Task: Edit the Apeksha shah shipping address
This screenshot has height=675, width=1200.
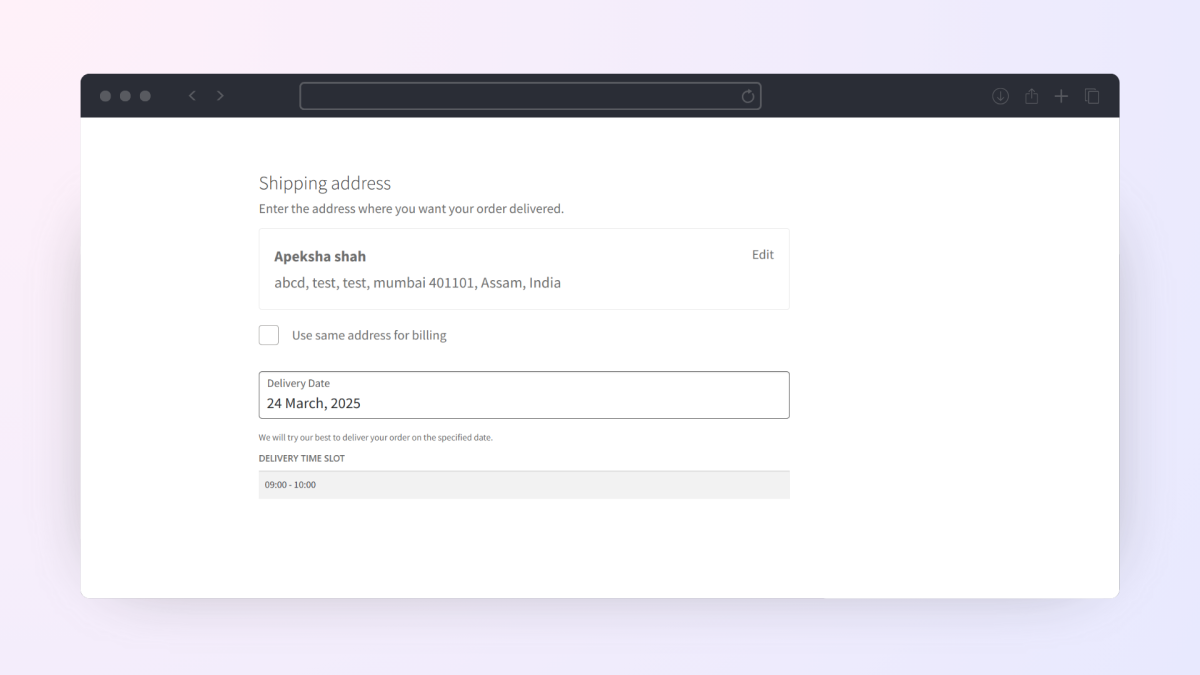Action: [763, 255]
